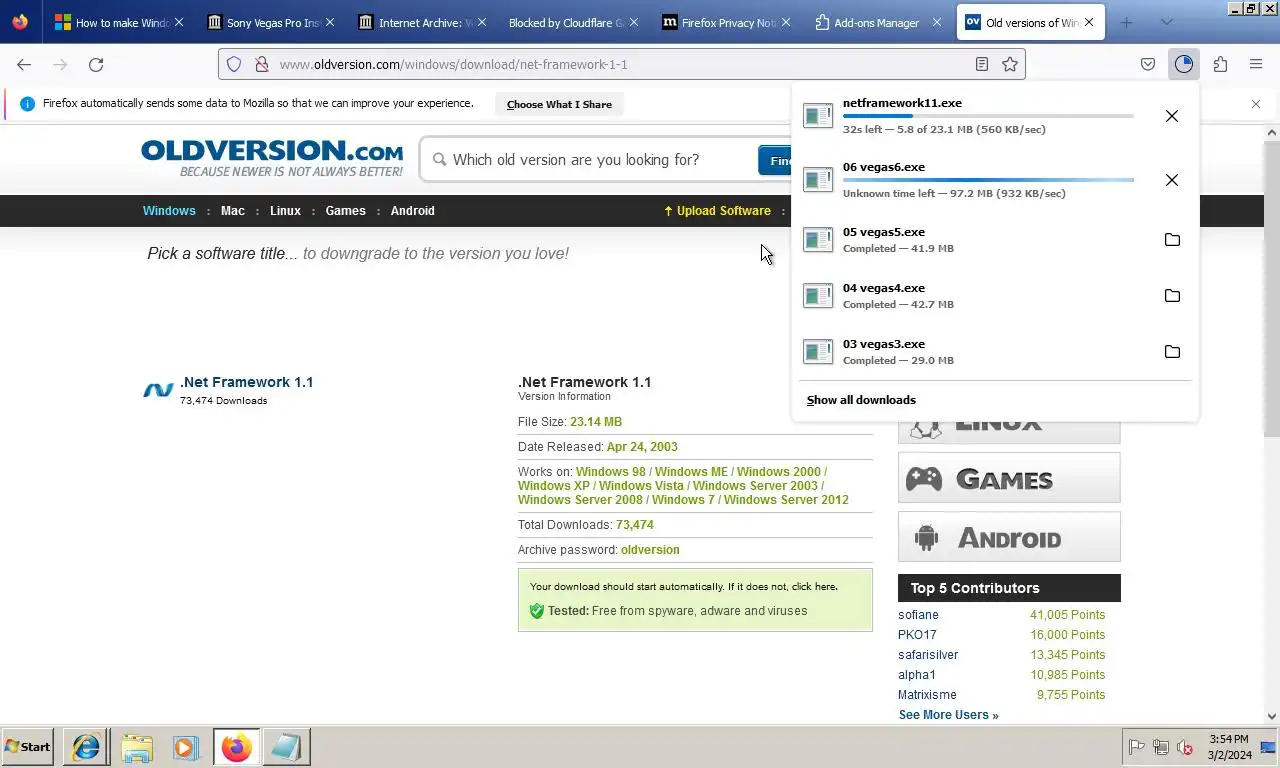Click the Firefox taskbar button

236,747
